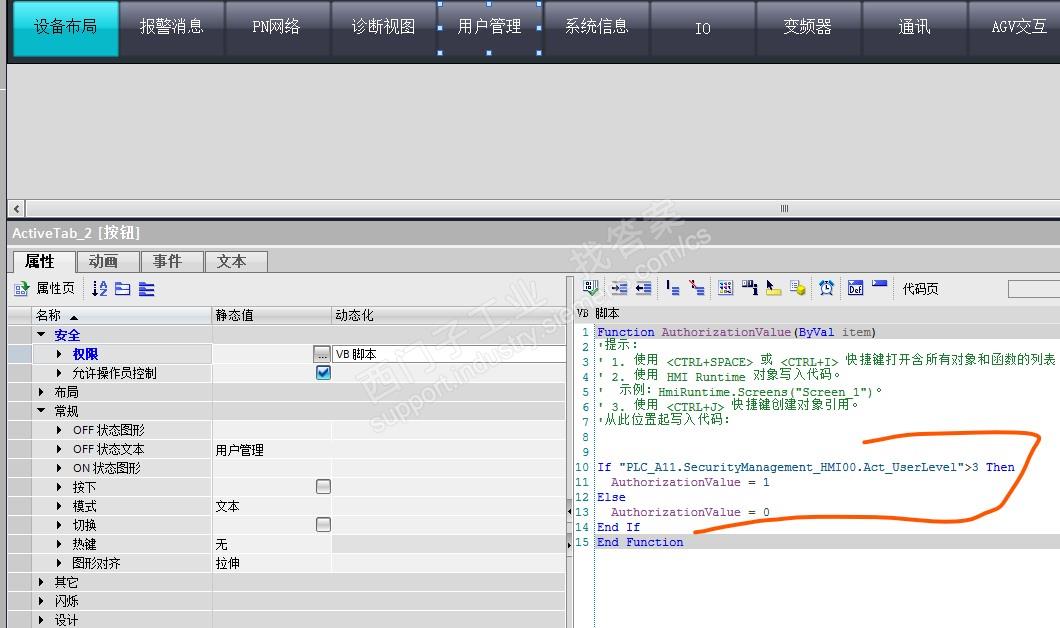Click the cursor object selection icon
Image resolution: width=1060 pixels, height=628 pixels.
773,288
